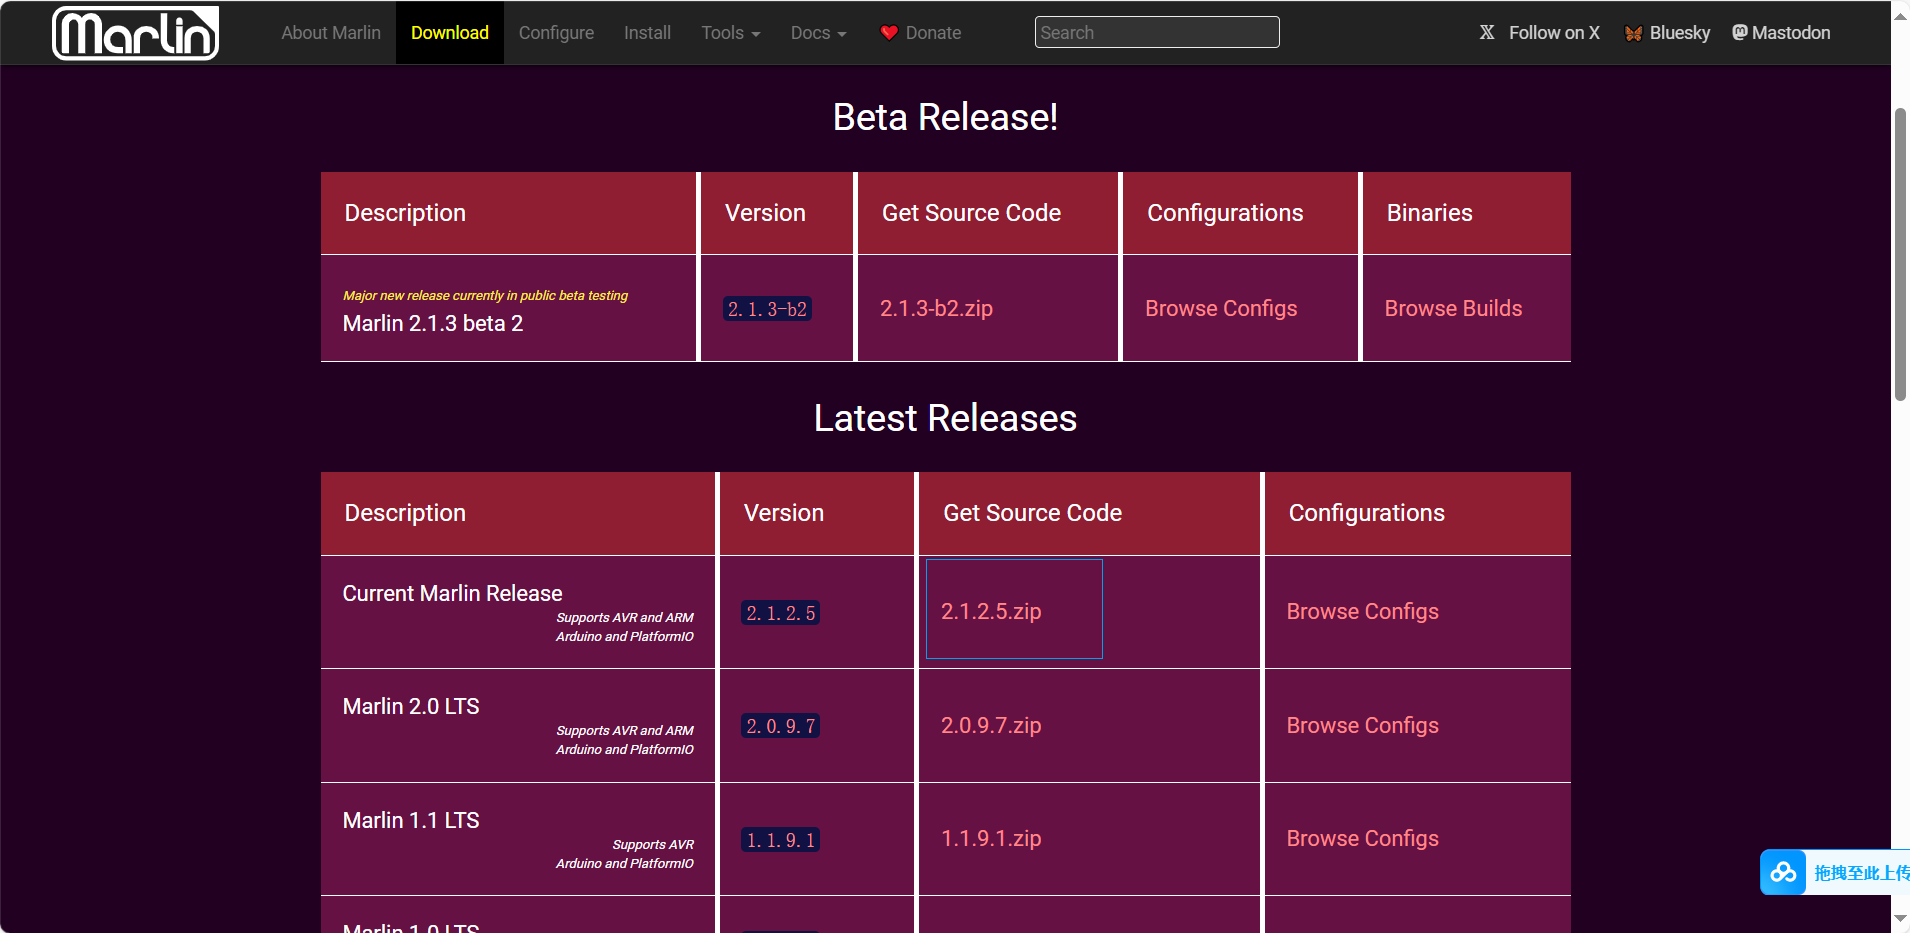This screenshot has width=1910, height=933.
Task: Click the X icon beside Follow on X
Action: 1487,33
